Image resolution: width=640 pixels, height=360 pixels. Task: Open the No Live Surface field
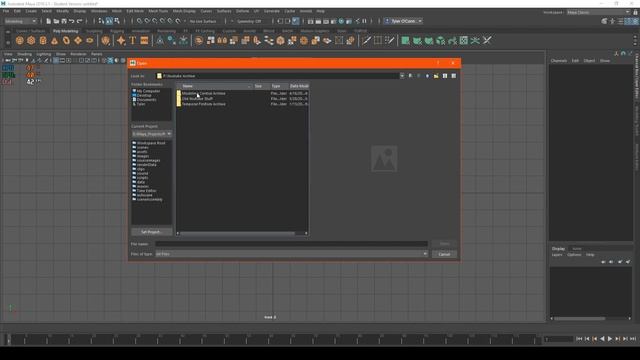(203, 21)
